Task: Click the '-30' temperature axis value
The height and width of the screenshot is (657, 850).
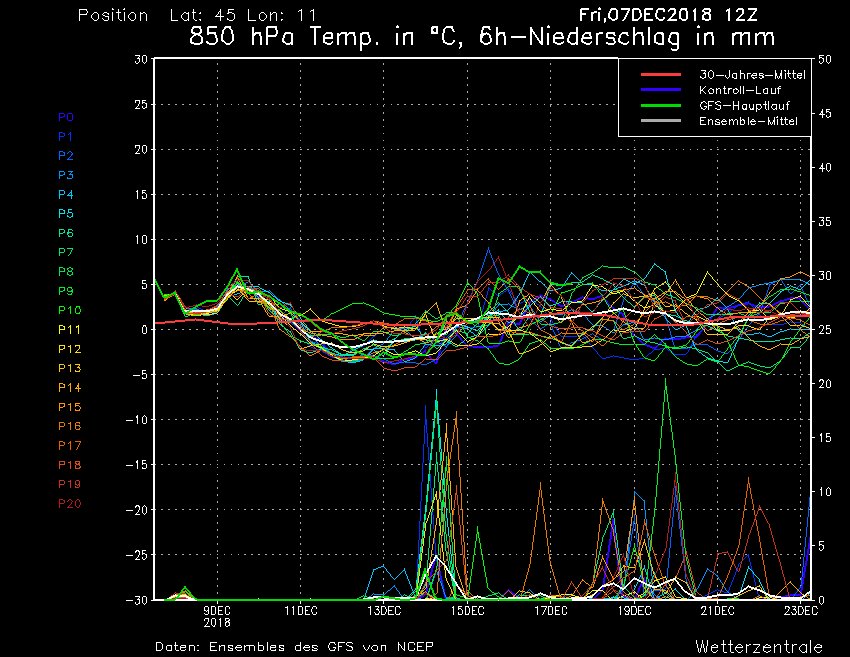Action: 136,600
